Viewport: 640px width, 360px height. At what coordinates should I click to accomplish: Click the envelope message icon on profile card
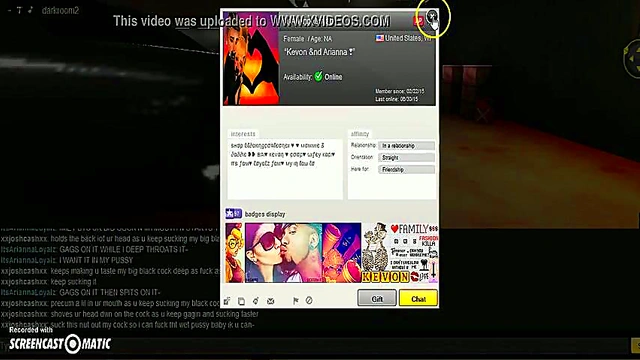point(270,301)
